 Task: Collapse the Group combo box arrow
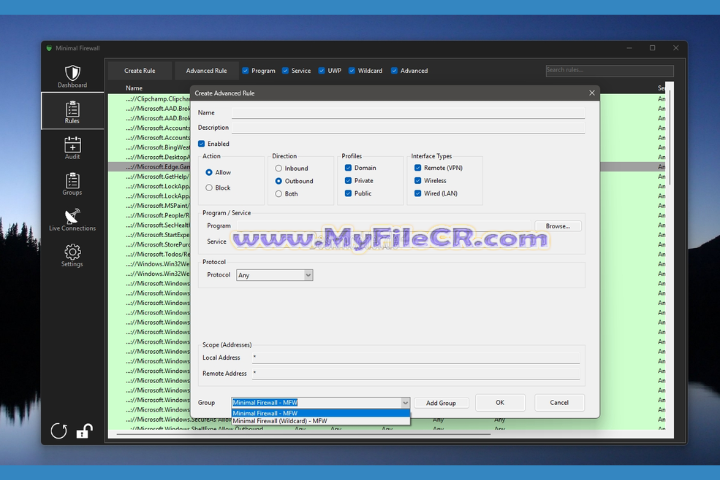click(405, 402)
